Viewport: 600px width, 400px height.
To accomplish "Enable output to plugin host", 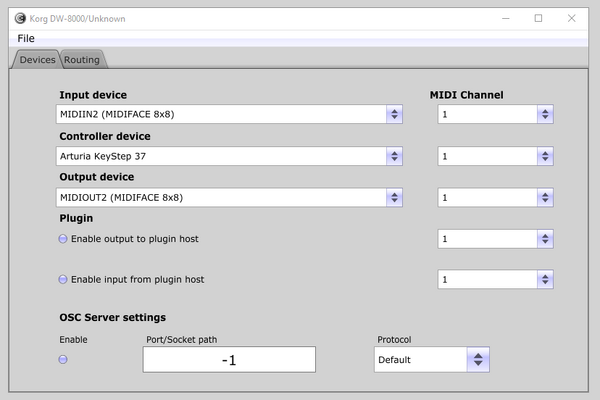I will click(x=63, y=239).
